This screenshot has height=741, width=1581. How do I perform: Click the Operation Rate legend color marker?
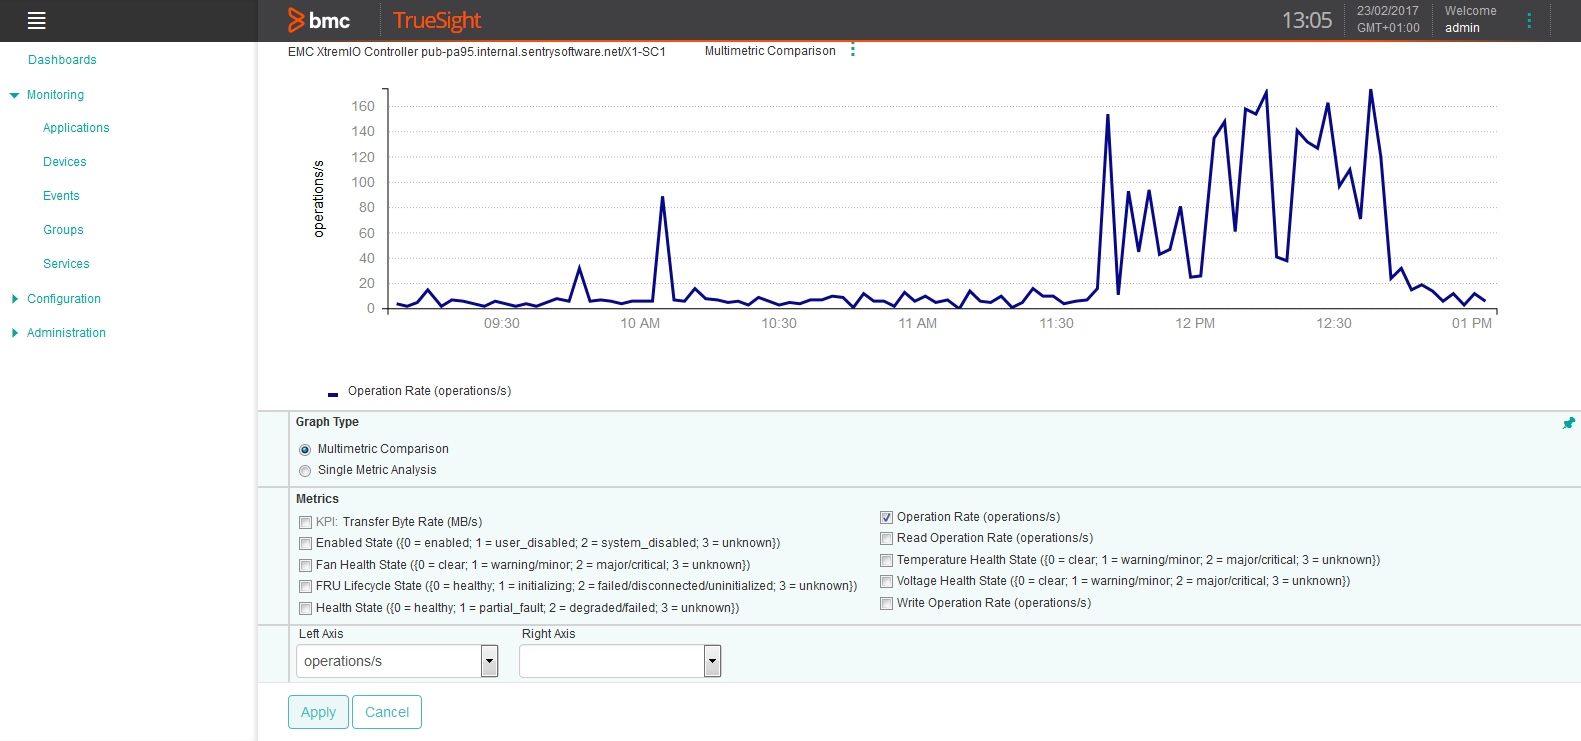coord(333,394)
